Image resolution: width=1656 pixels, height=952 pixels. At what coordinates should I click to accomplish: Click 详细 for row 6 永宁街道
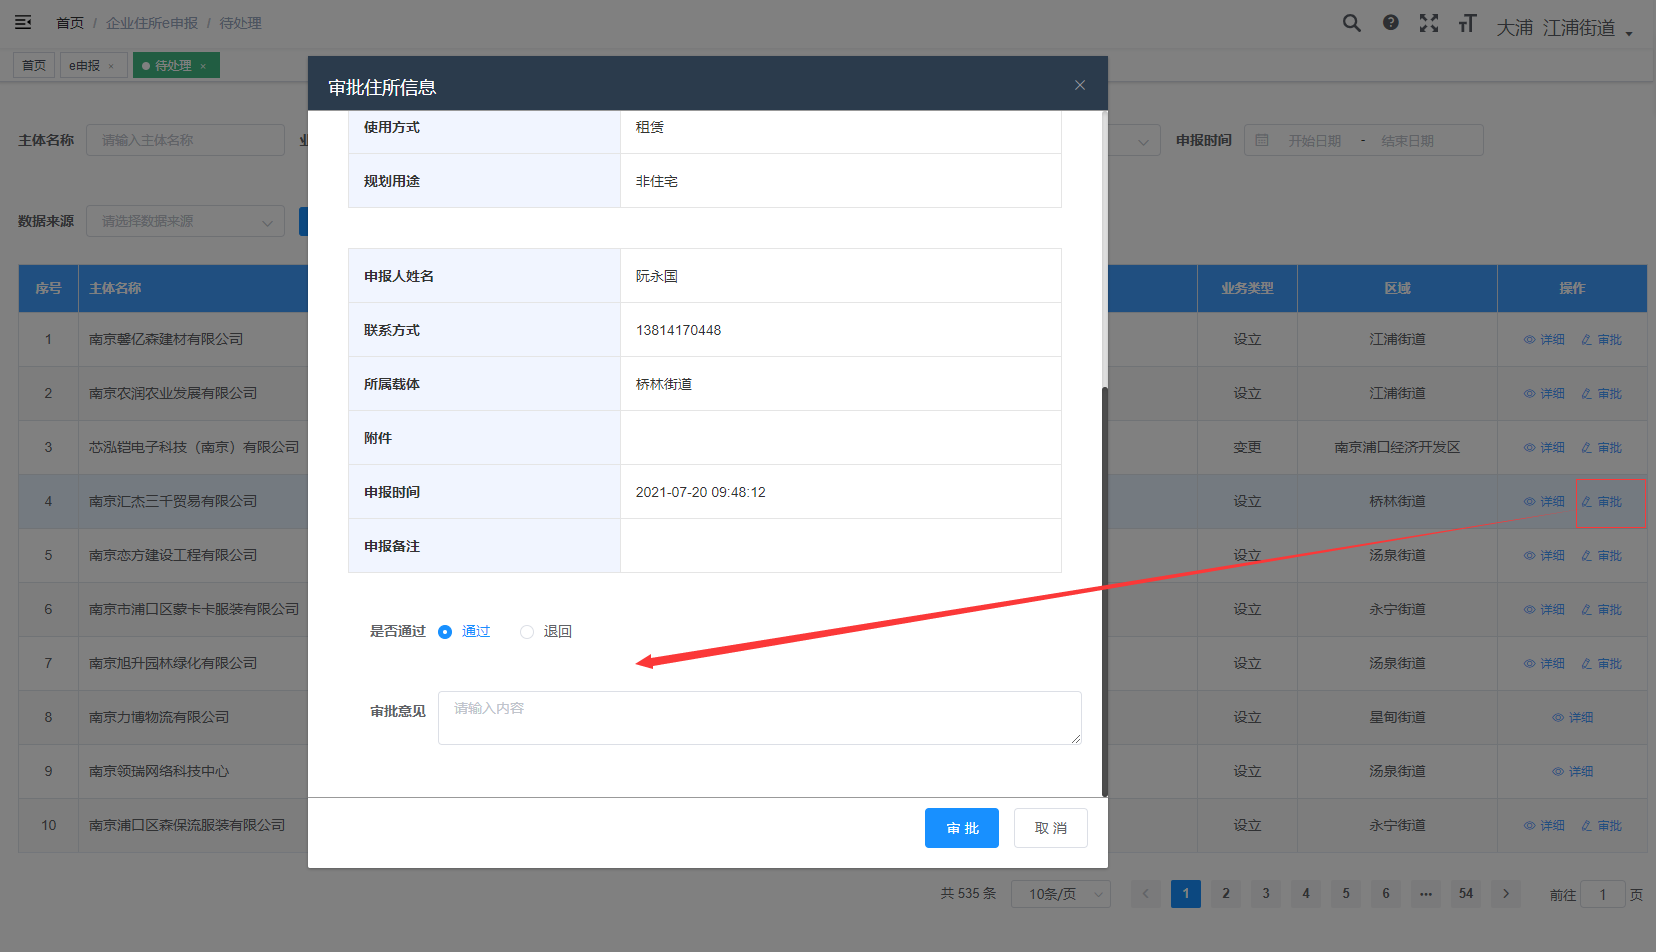pos(1544,610)
